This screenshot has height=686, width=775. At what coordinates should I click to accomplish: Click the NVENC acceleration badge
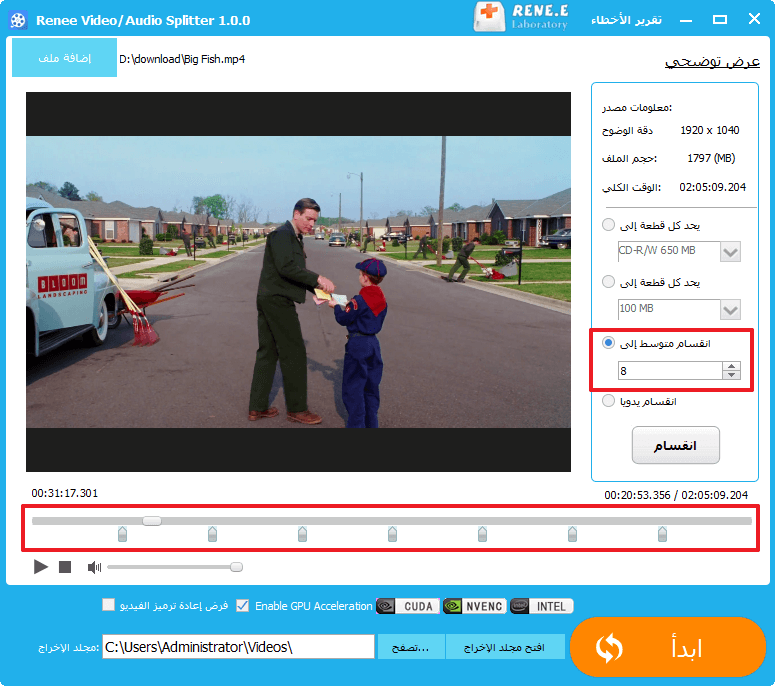coord(474,606)
